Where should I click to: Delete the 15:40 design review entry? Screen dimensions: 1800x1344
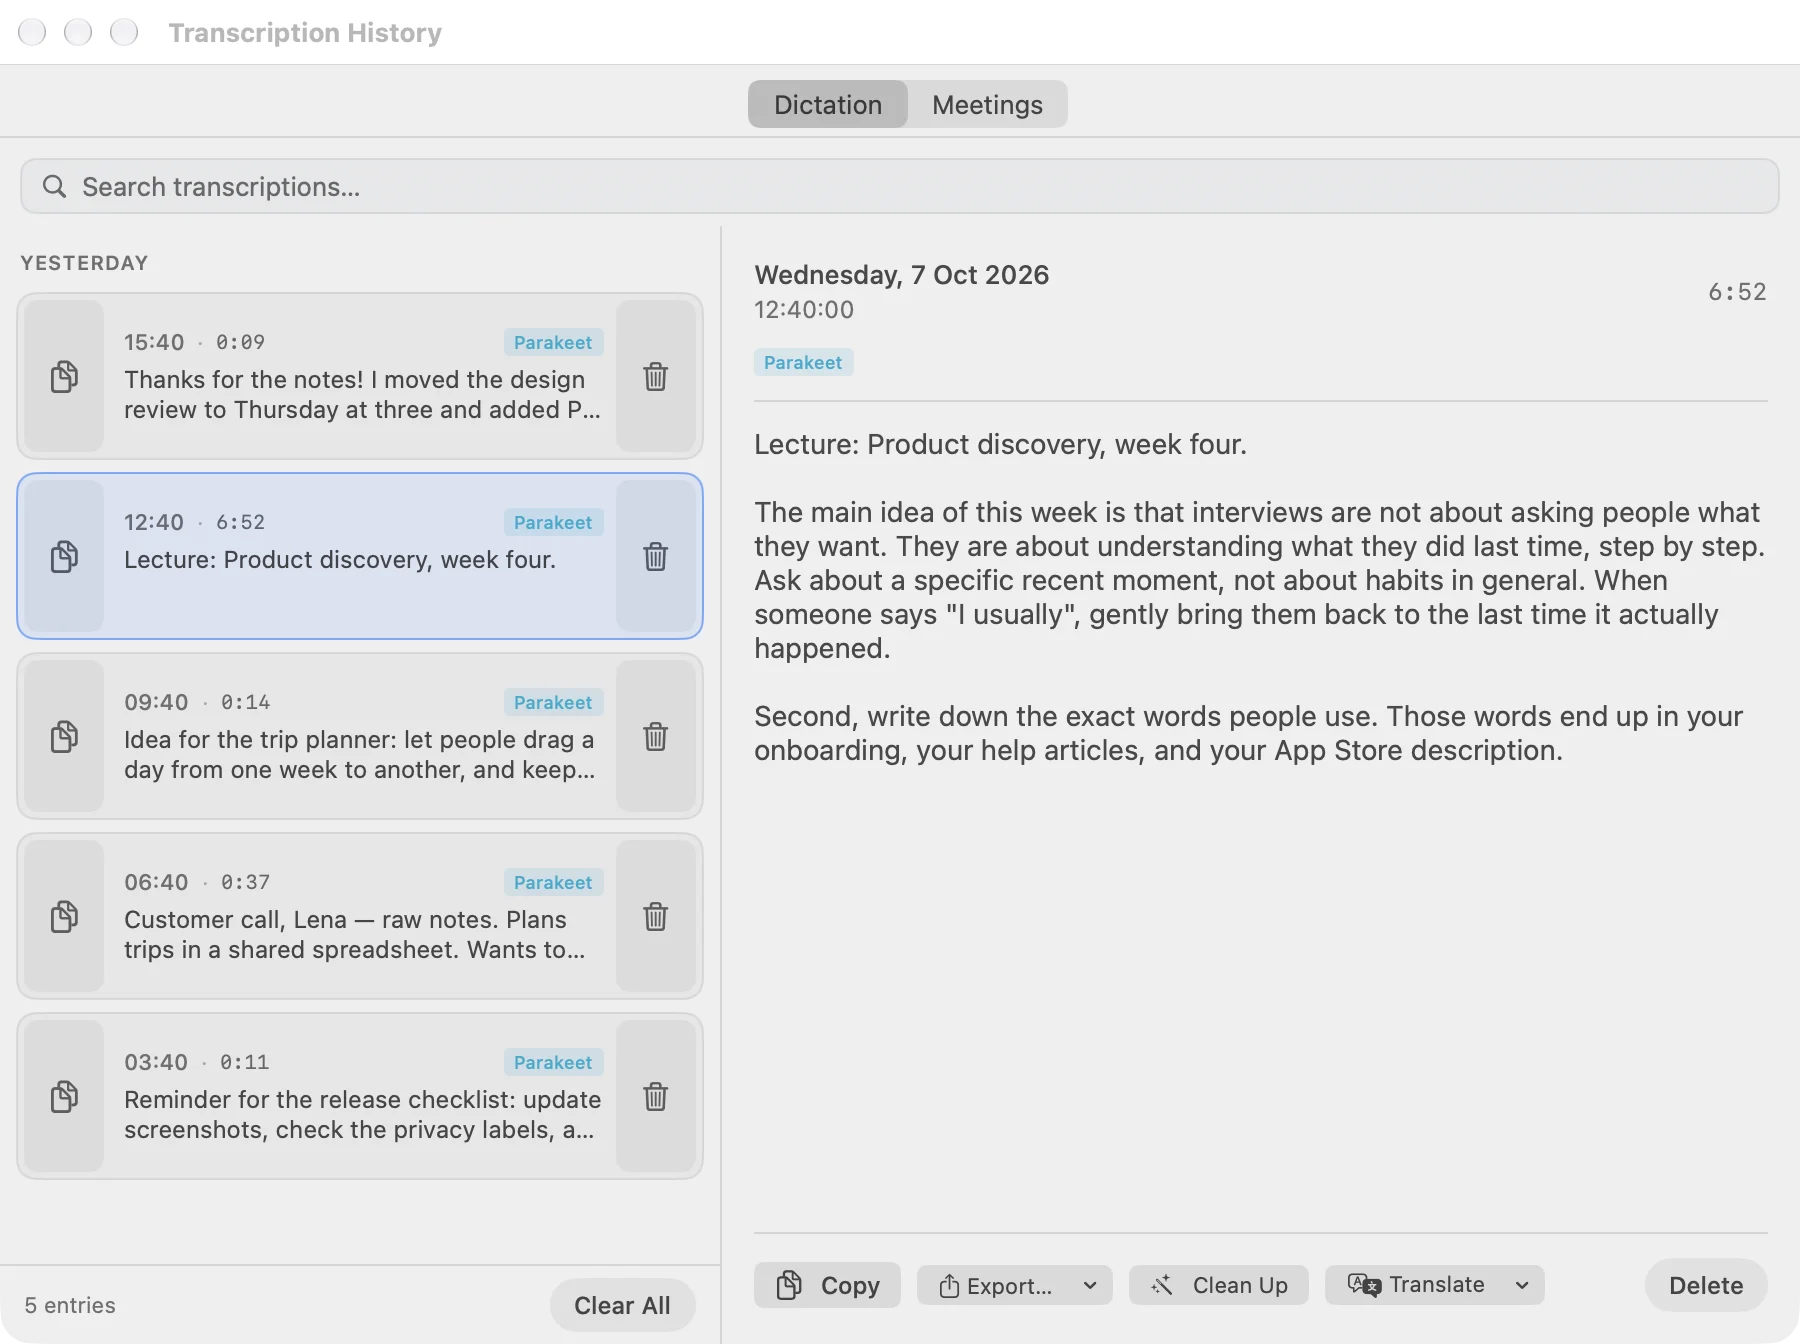tap(656, 376)
